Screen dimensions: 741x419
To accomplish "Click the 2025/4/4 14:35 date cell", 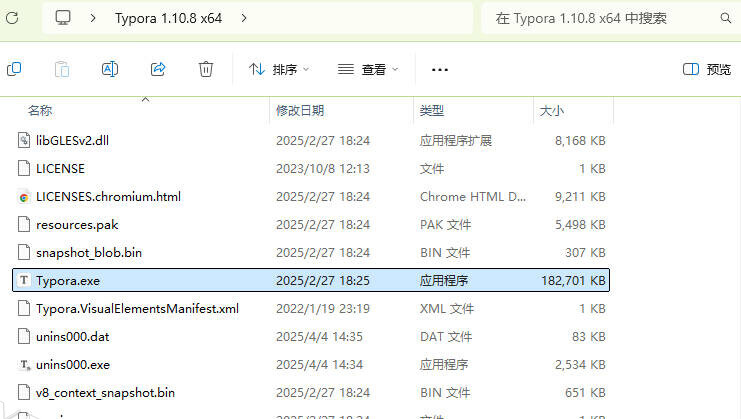I will 319,337.
